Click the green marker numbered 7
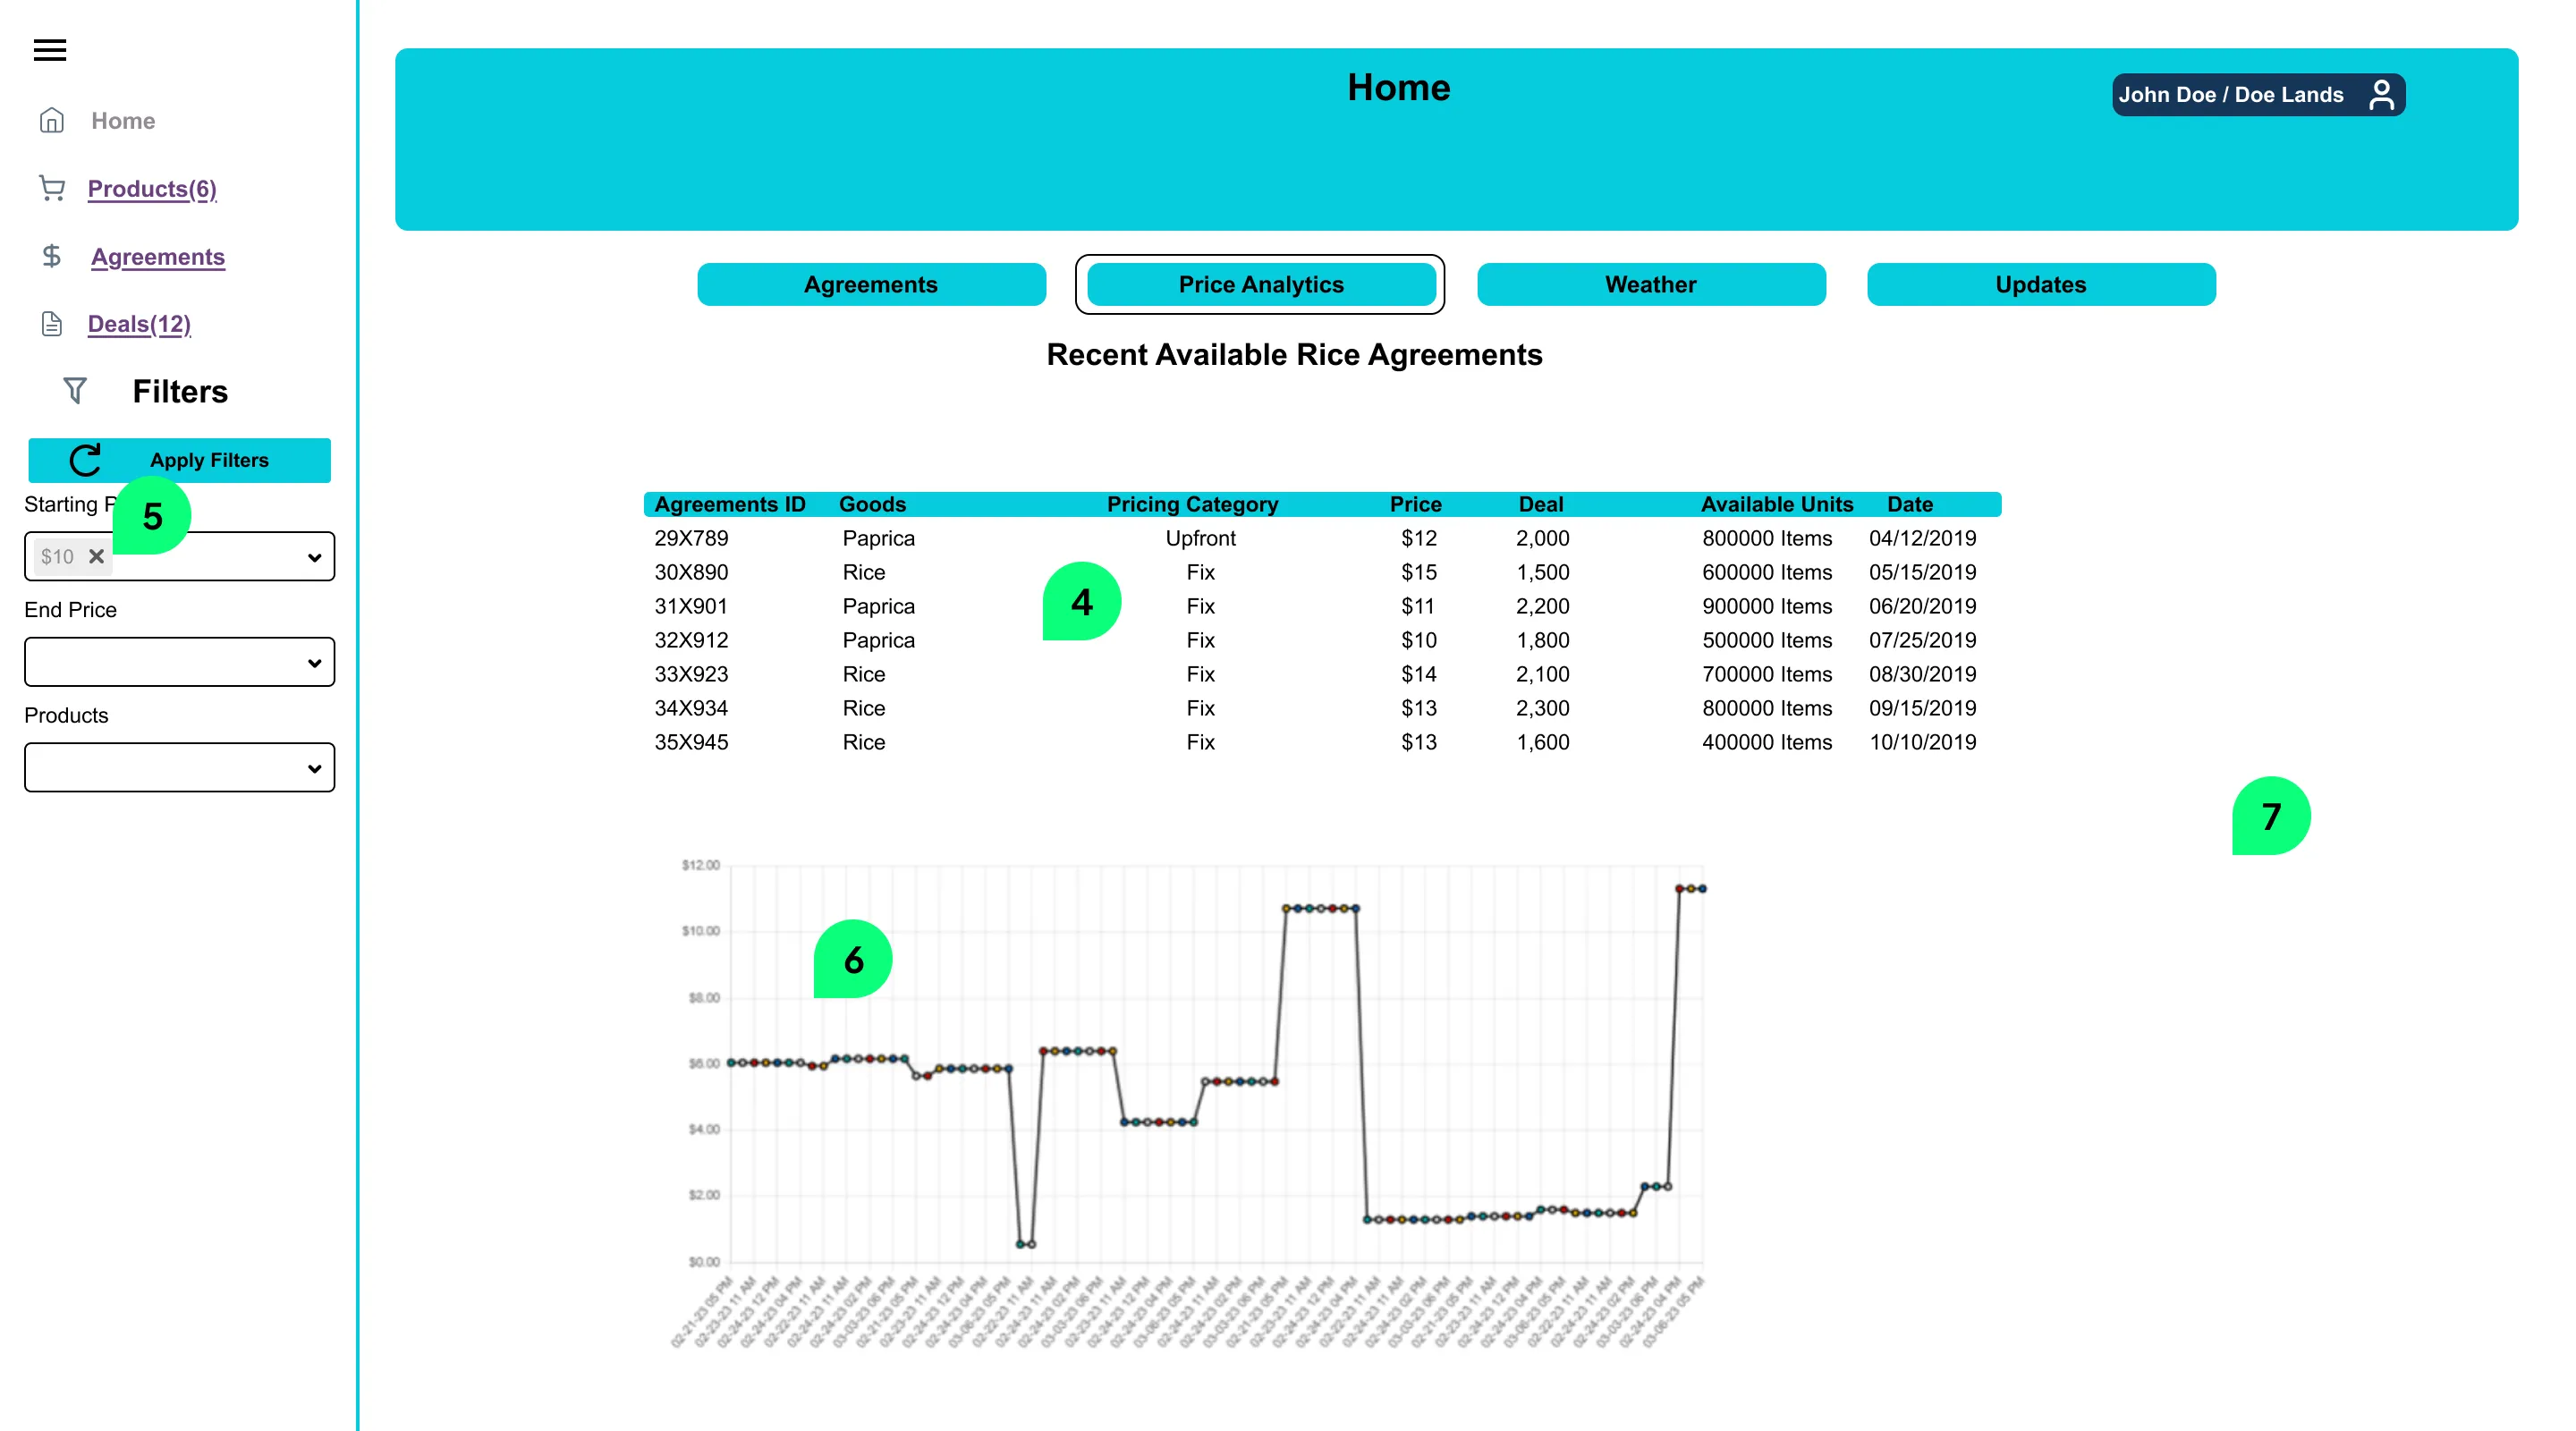The image size is (2576, 1431). pyautogui.click(x=2270, y=817)
